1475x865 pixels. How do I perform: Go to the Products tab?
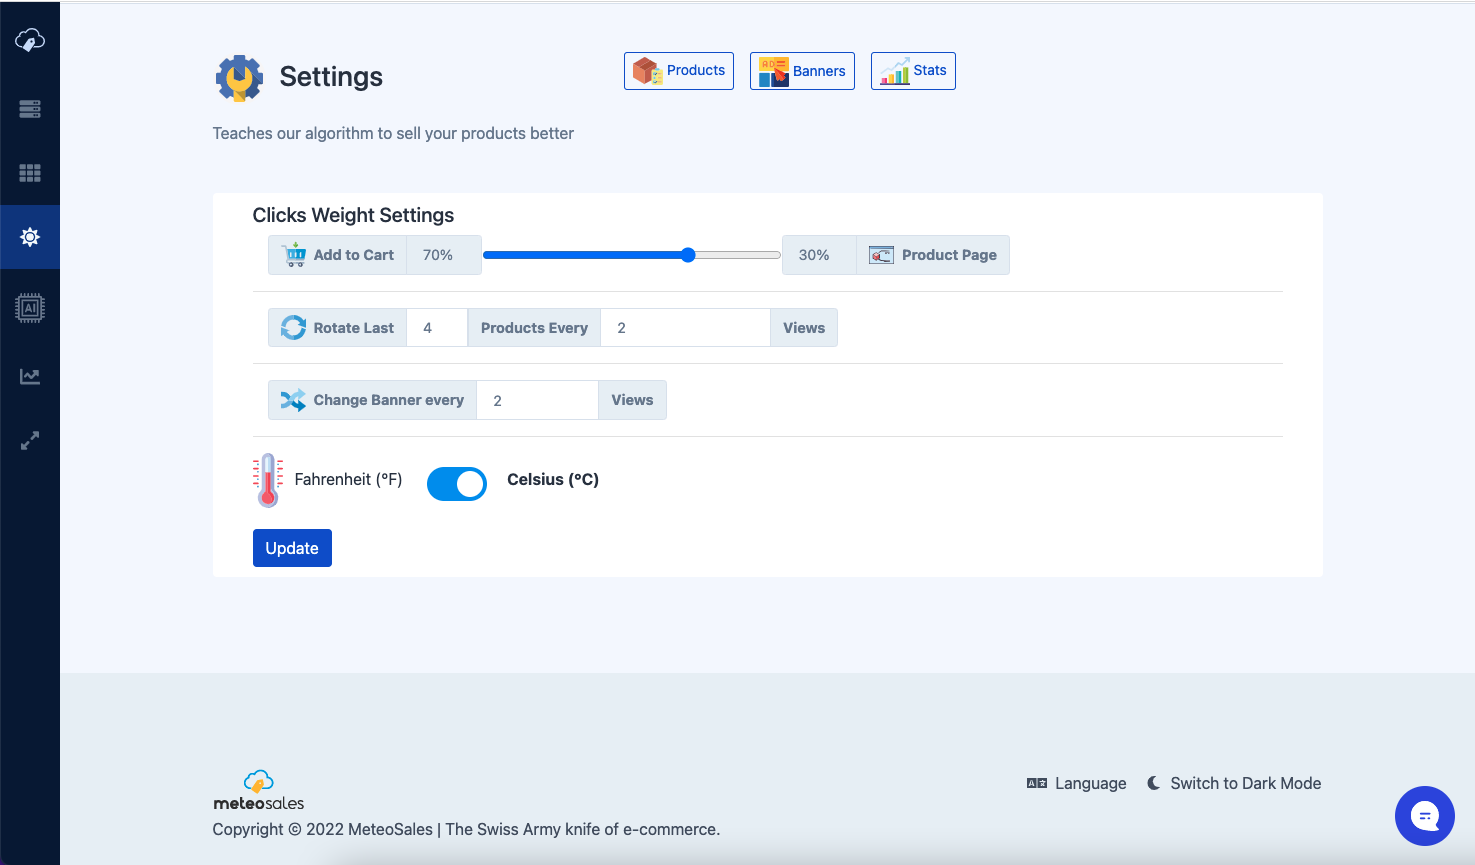[679, 71]
